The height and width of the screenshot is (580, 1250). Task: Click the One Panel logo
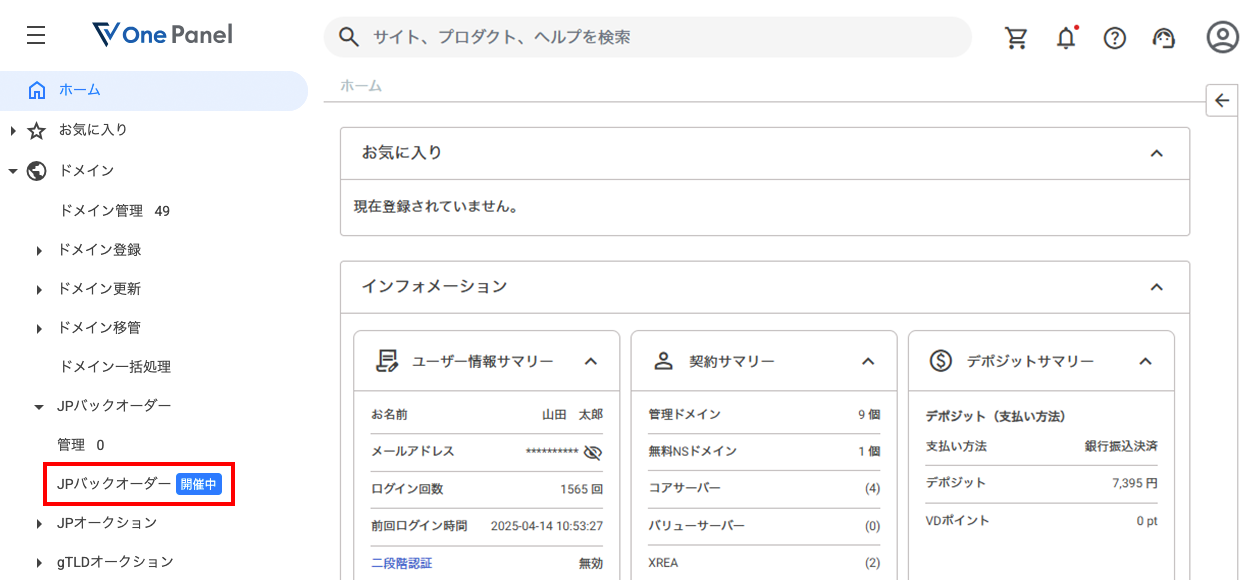162,36
